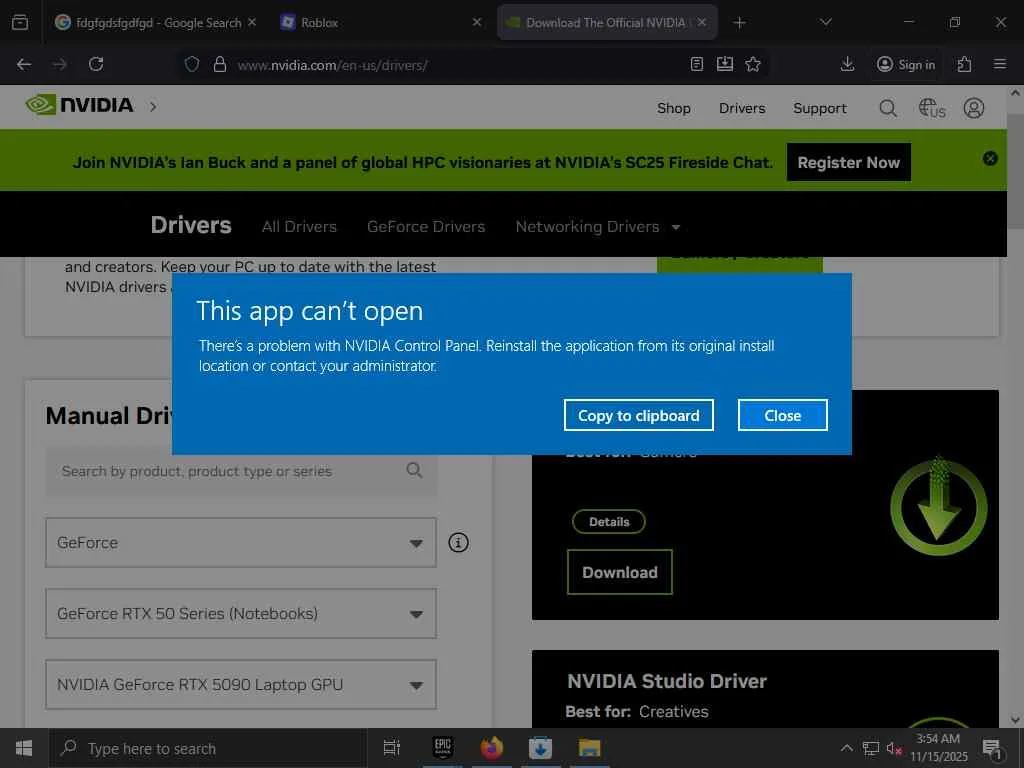
Task: Open the Windows Start menu
Action: click(24, 748)
